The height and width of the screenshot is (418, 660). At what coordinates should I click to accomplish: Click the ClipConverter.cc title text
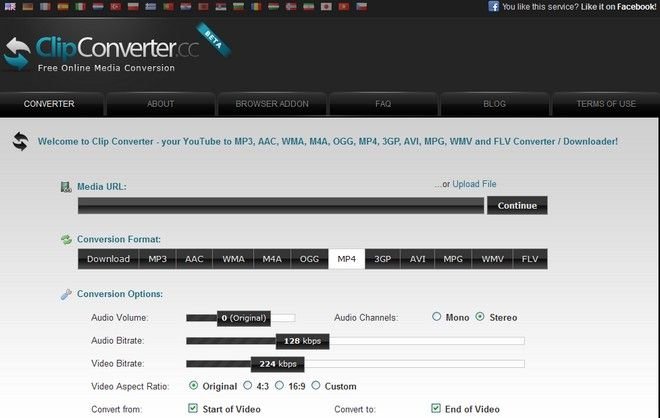click(117, 48)
